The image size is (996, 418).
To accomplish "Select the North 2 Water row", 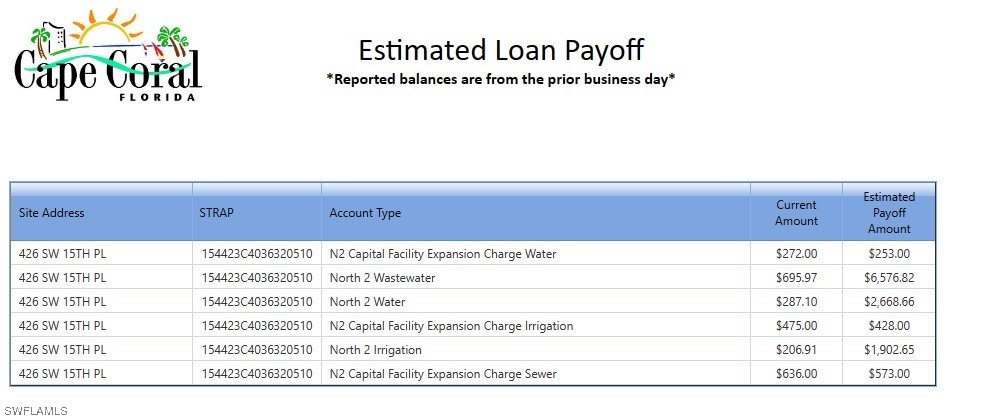I will (473, 302).
